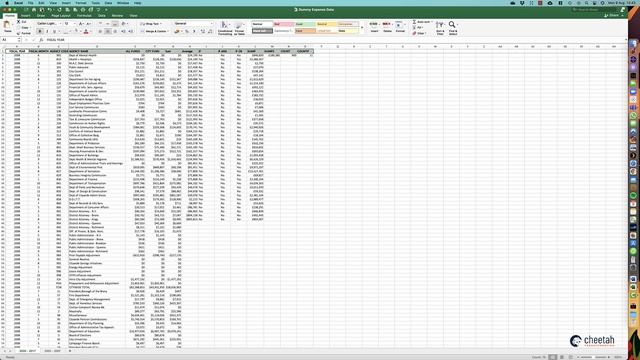
Task: Apply accounting currency format
Action: [178, 31]
